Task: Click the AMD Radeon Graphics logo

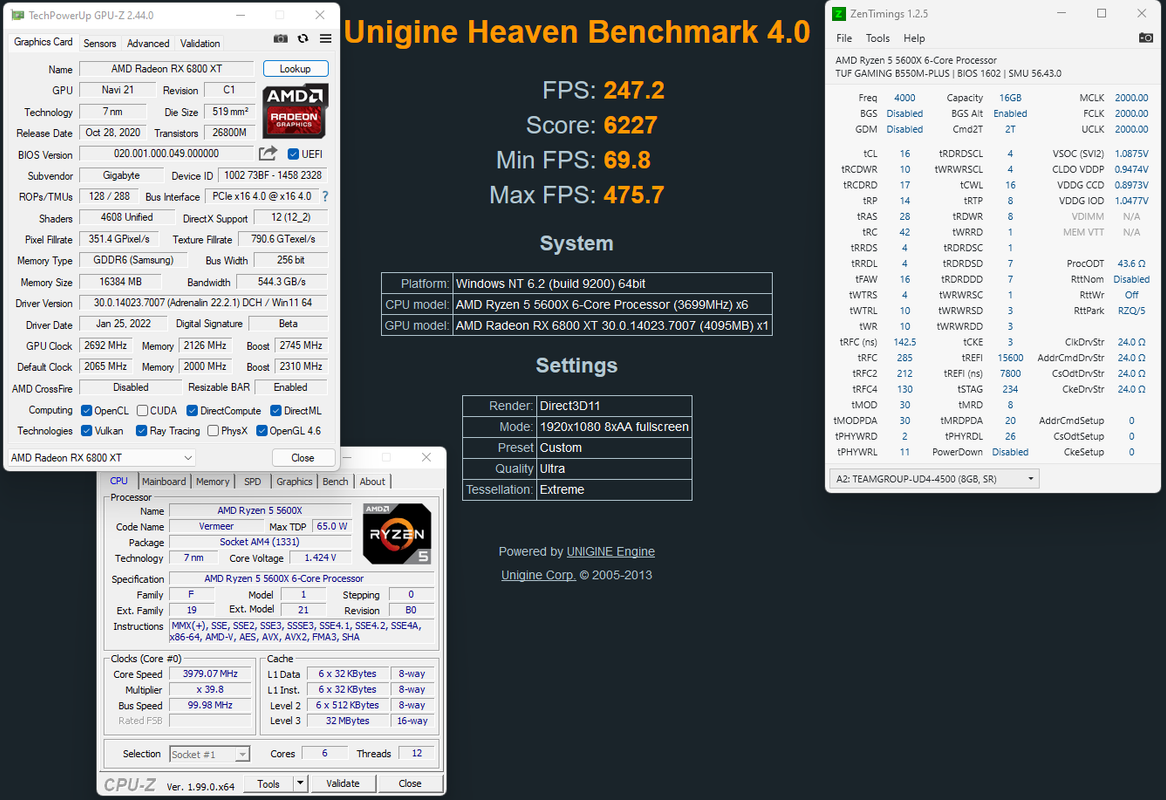Action: pyautogui.click(x=295, y=112)
